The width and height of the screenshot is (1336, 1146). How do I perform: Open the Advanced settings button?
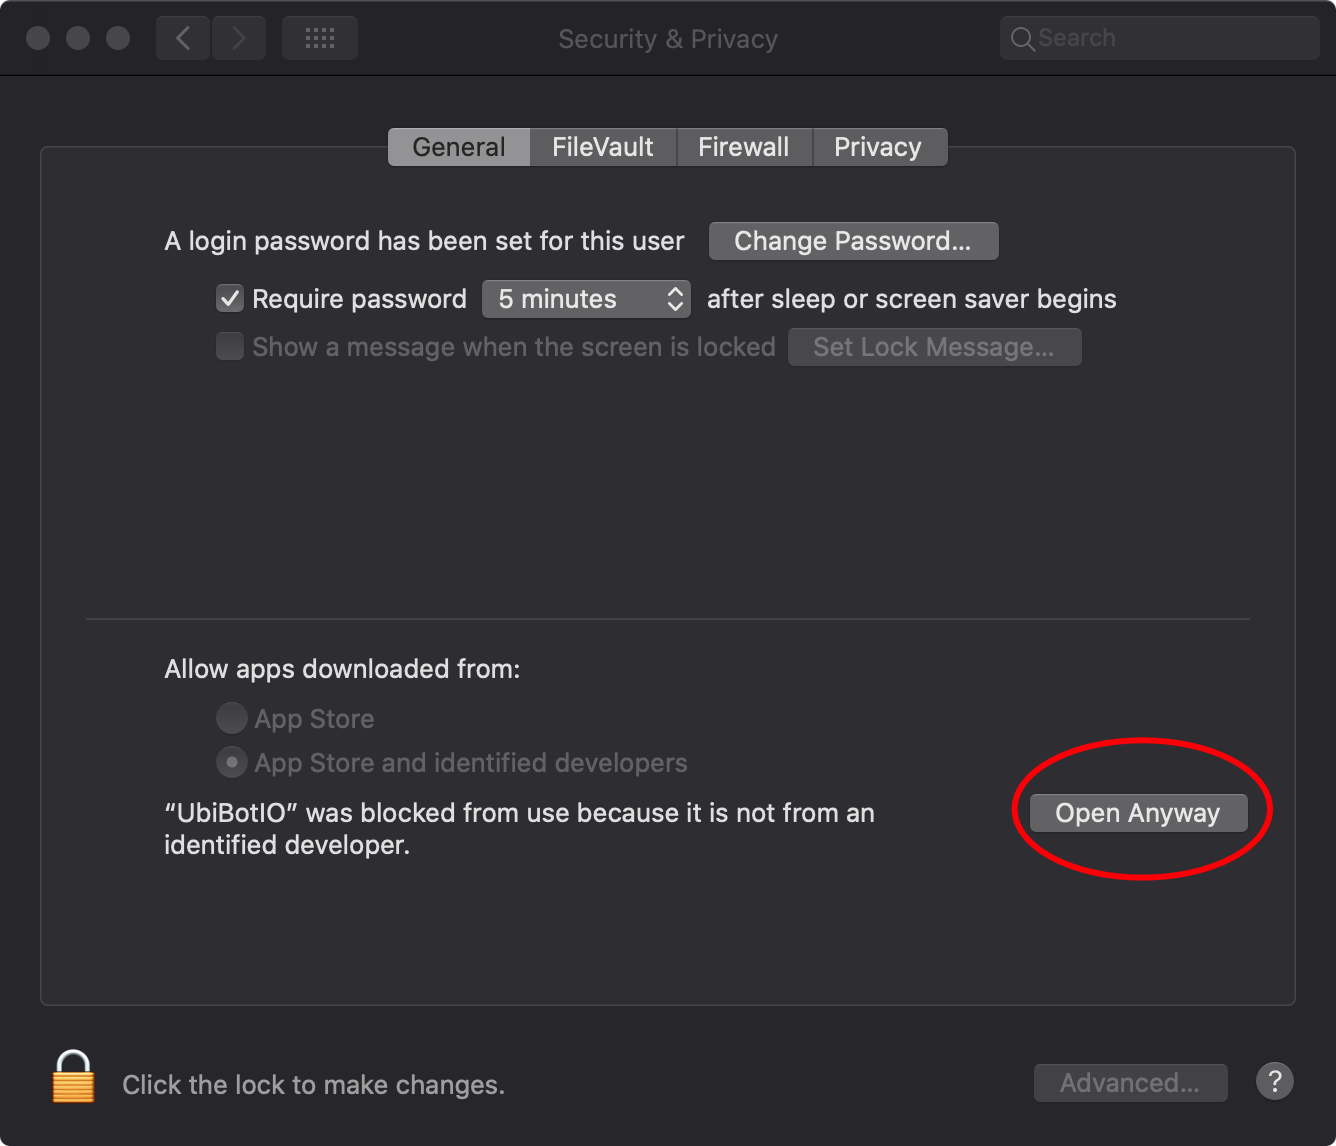[1130, 1083]
